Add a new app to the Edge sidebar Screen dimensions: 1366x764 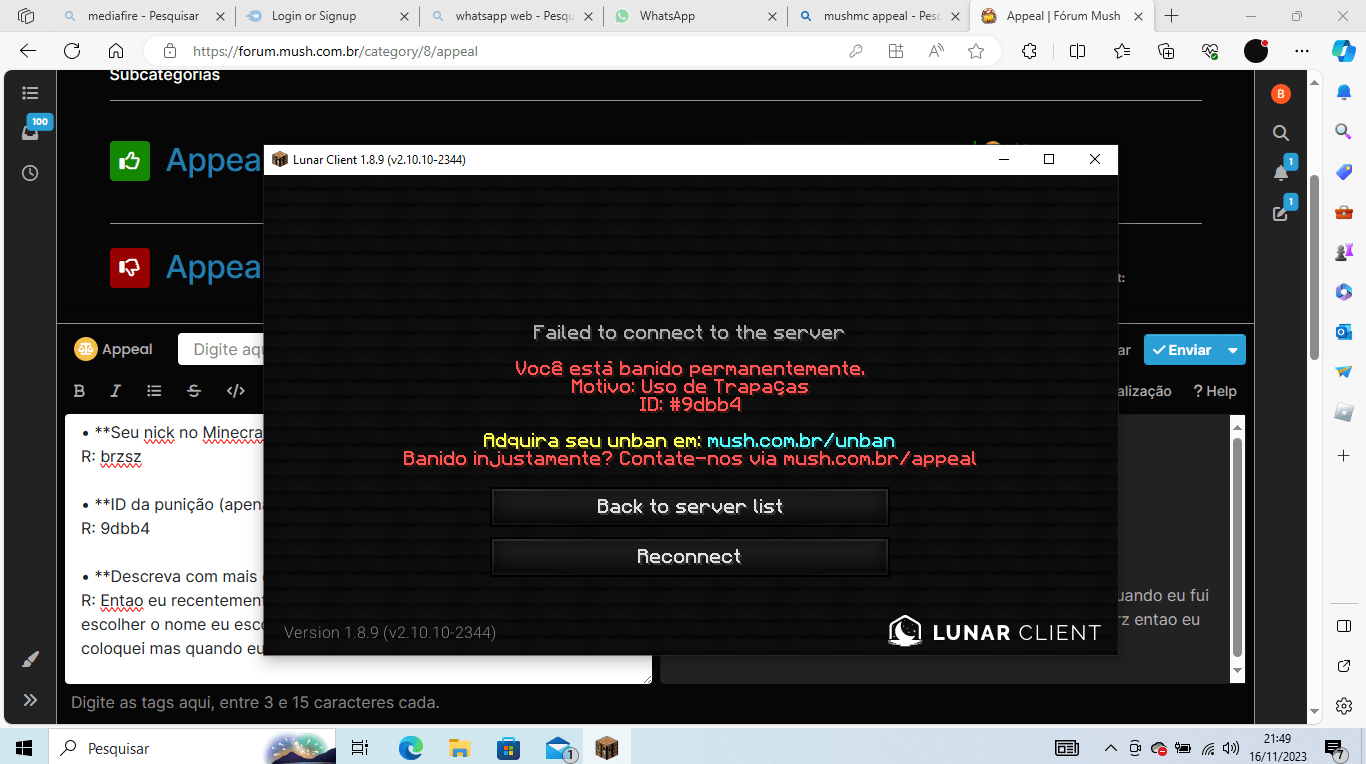[x=1344, y=456]
